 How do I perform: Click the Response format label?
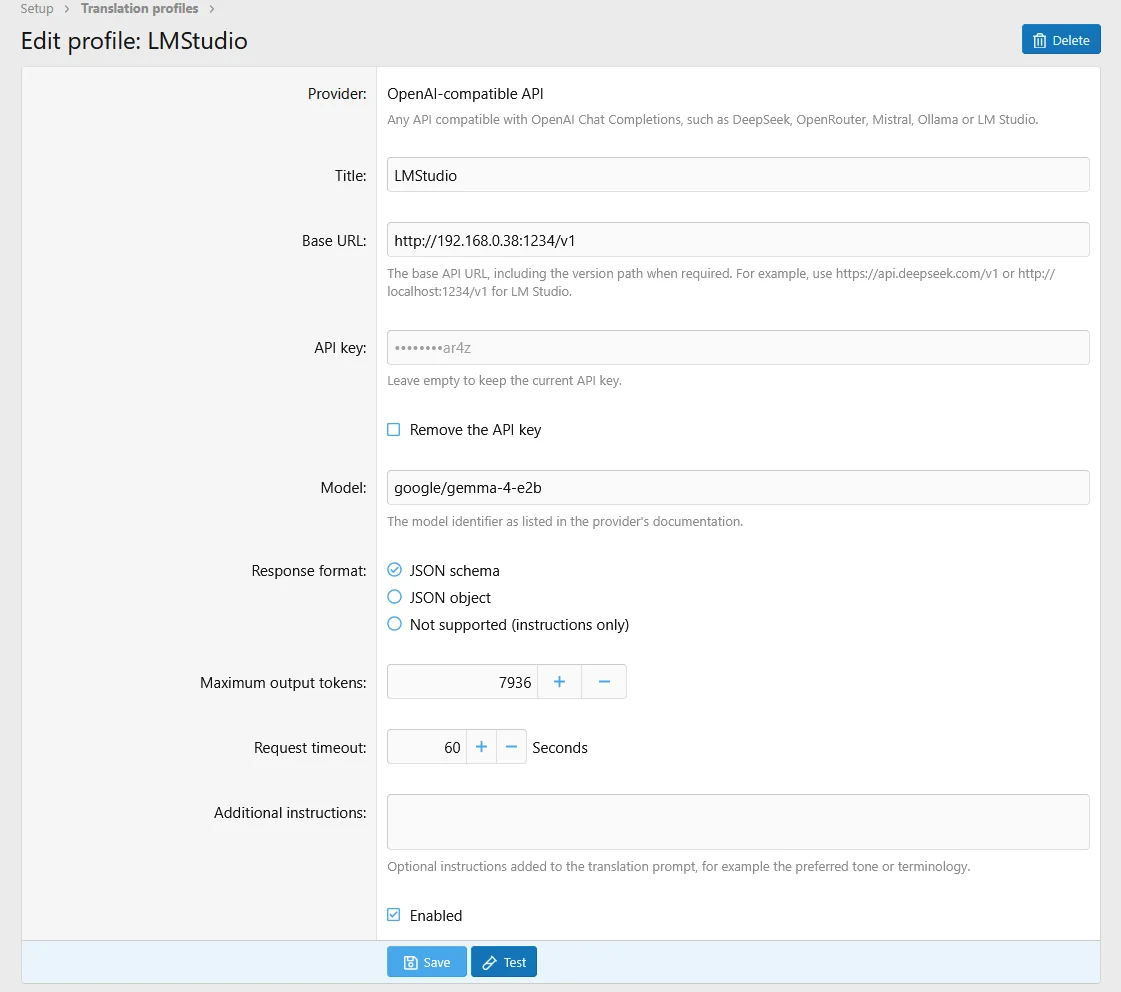point(309,571)
